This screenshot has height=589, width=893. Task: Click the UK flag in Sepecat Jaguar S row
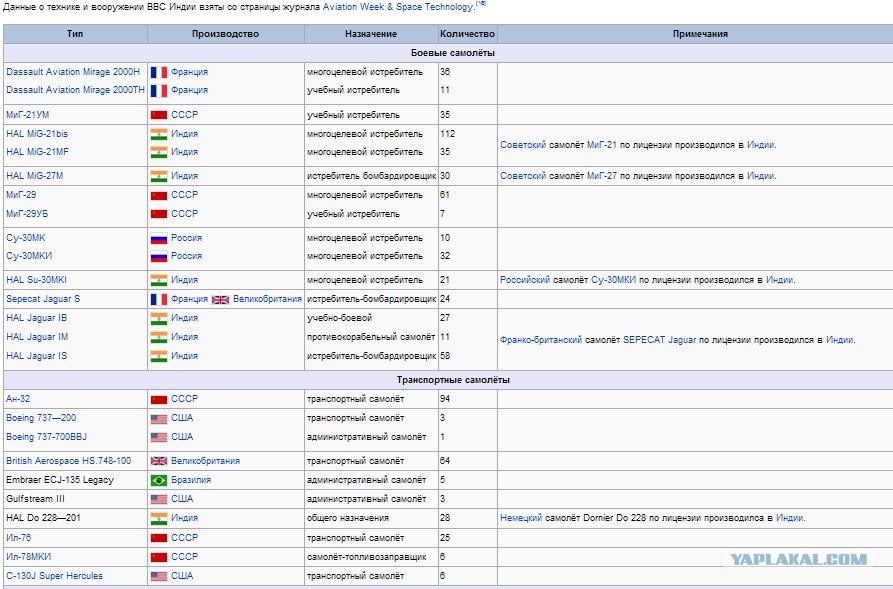pos(220,300)
